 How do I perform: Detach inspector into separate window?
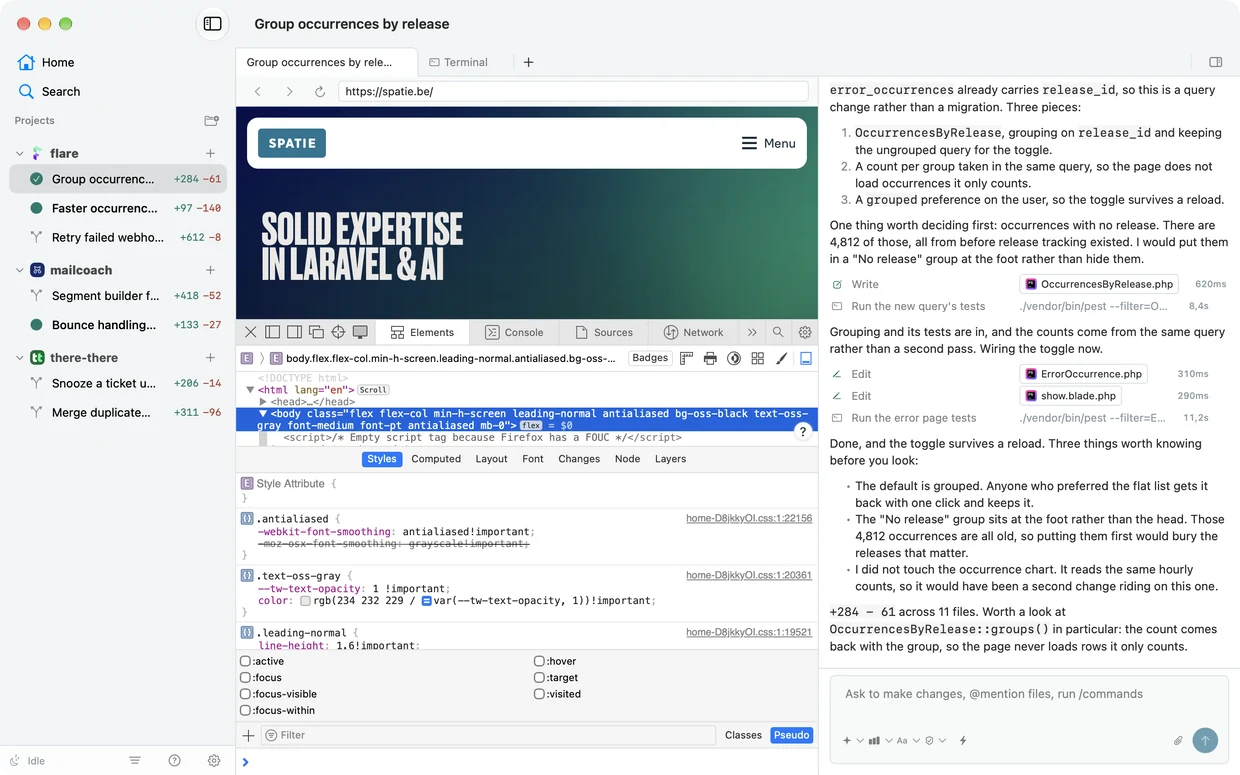coord(316,332)
